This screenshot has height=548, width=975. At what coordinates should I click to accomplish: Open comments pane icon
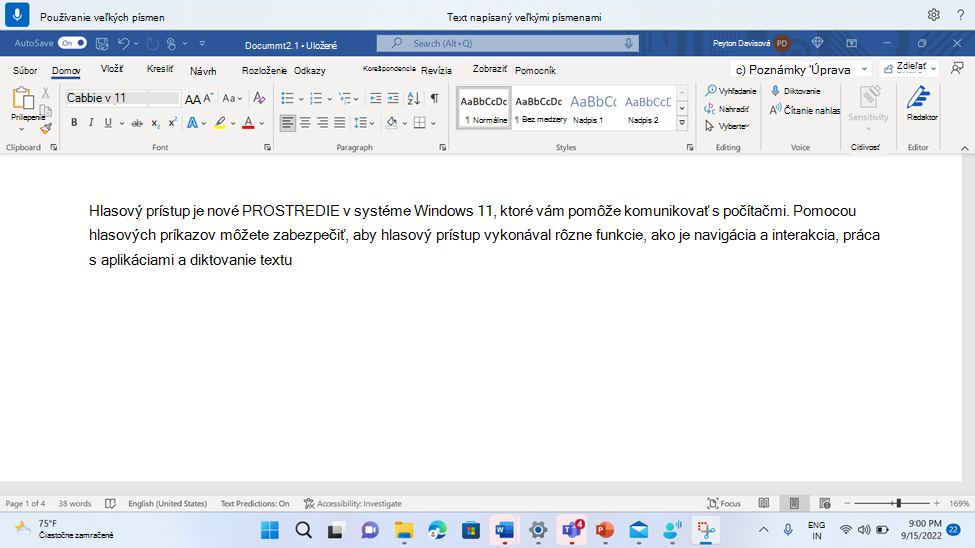pos(958,68)
